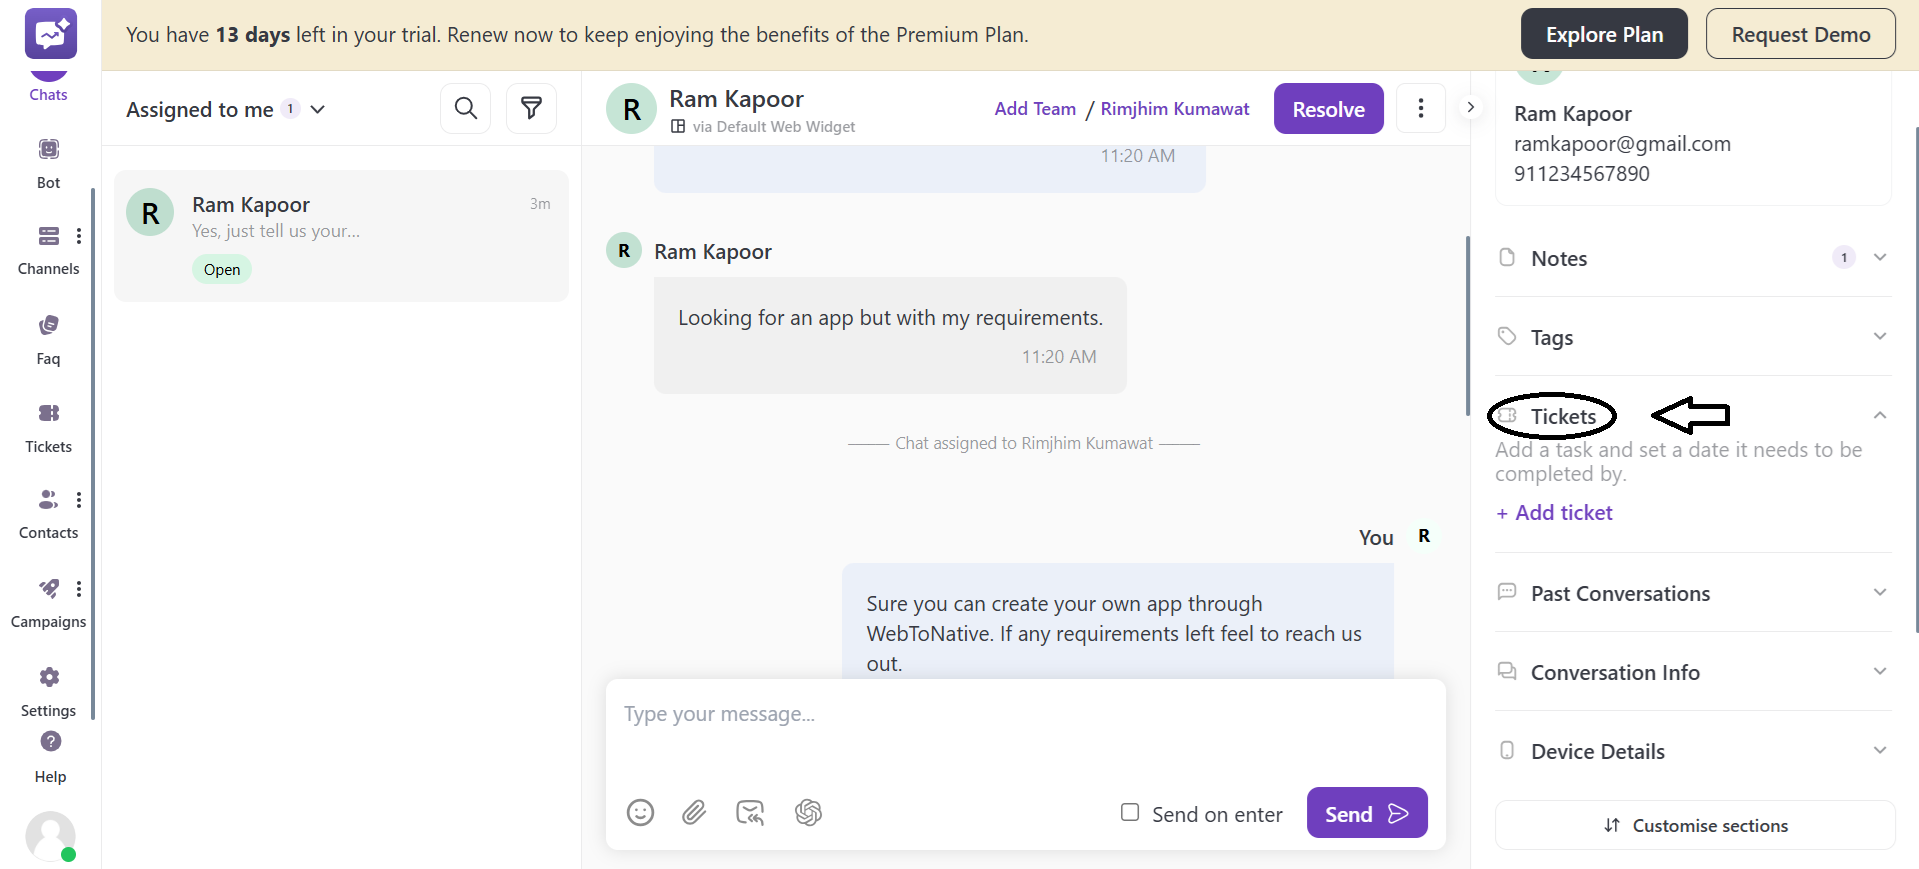Open the conversation filter funnel icon
Viewport: 1919px width, 869px height.
[x=531, y=108]
